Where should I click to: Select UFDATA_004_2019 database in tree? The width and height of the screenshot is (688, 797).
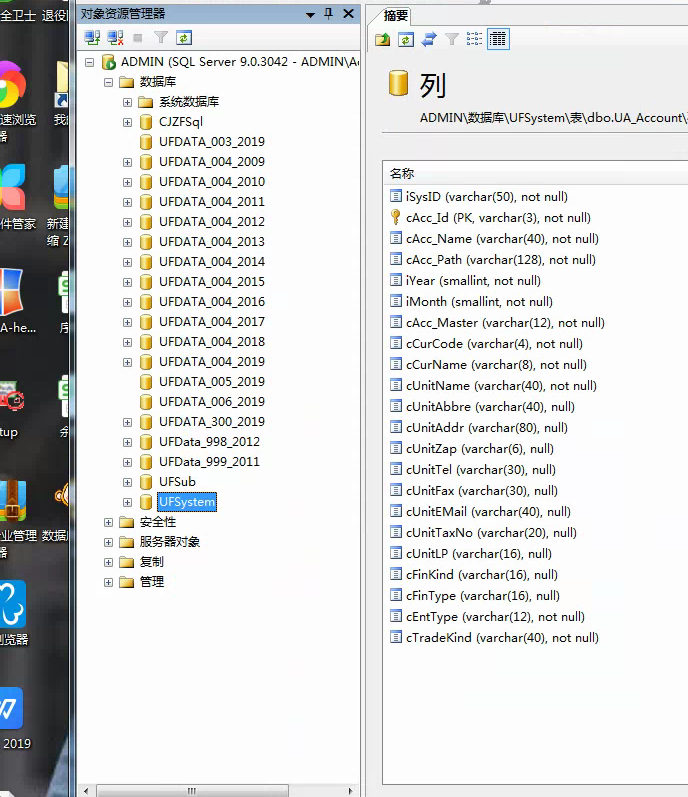tap(212, 362)
